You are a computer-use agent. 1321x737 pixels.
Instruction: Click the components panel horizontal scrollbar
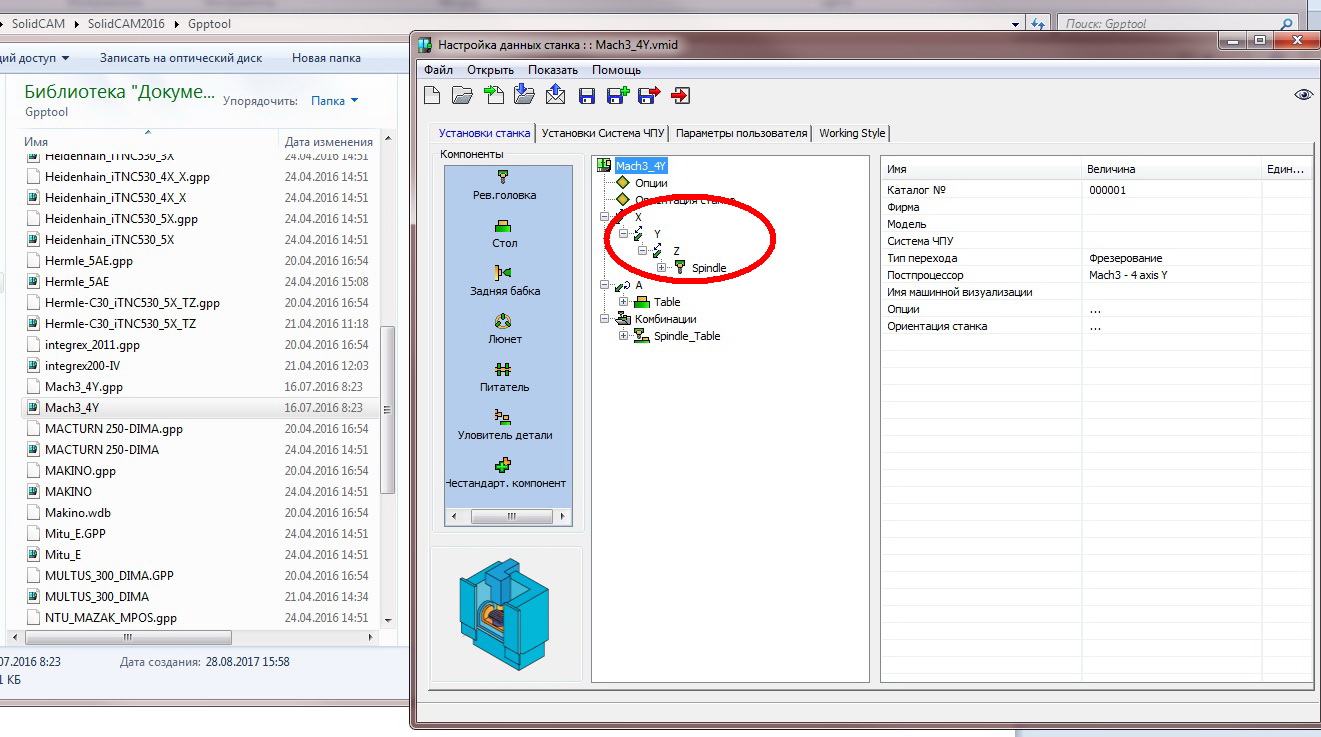[x=510, y=516]
